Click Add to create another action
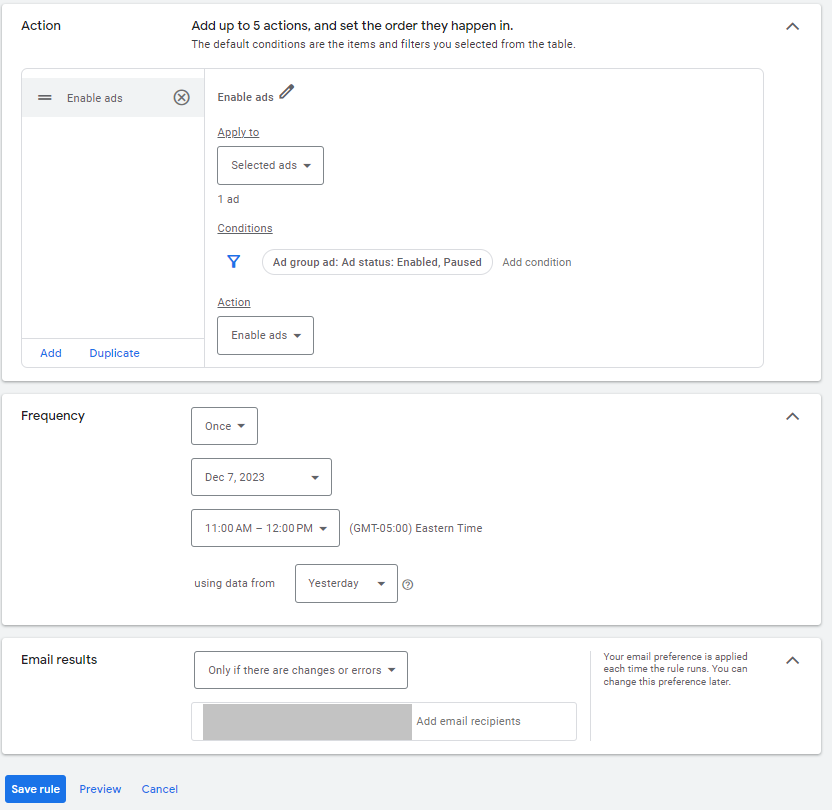Screen dimensions: 832x810 51,353
